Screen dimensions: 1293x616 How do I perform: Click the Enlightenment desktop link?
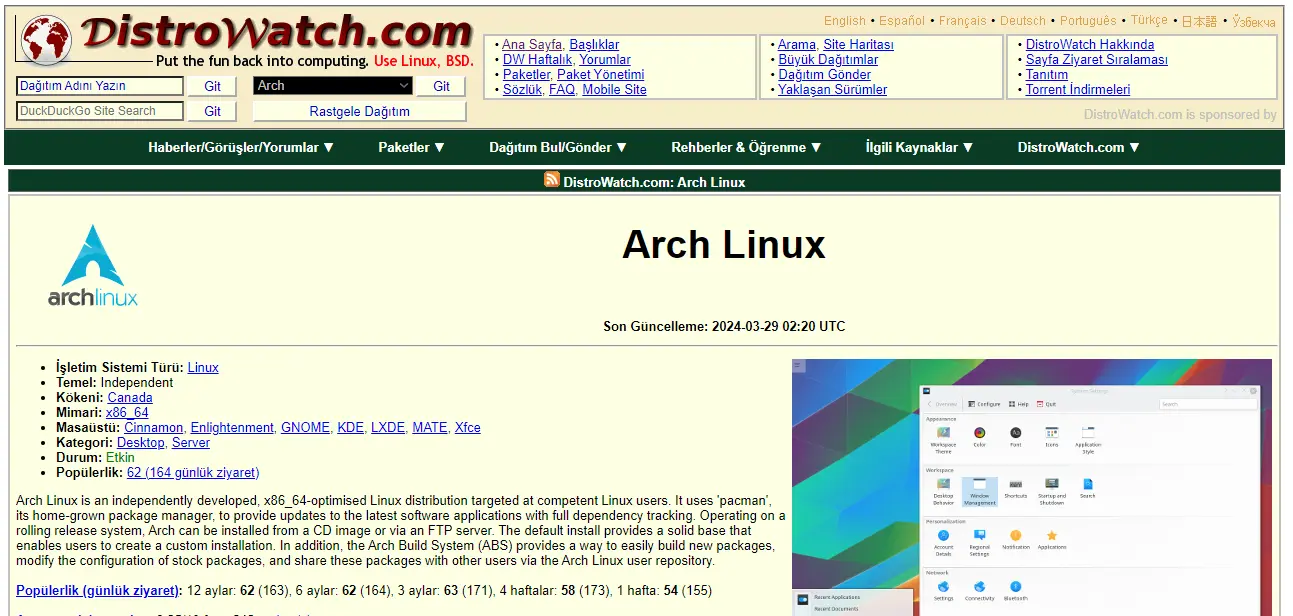pos(232,428)
